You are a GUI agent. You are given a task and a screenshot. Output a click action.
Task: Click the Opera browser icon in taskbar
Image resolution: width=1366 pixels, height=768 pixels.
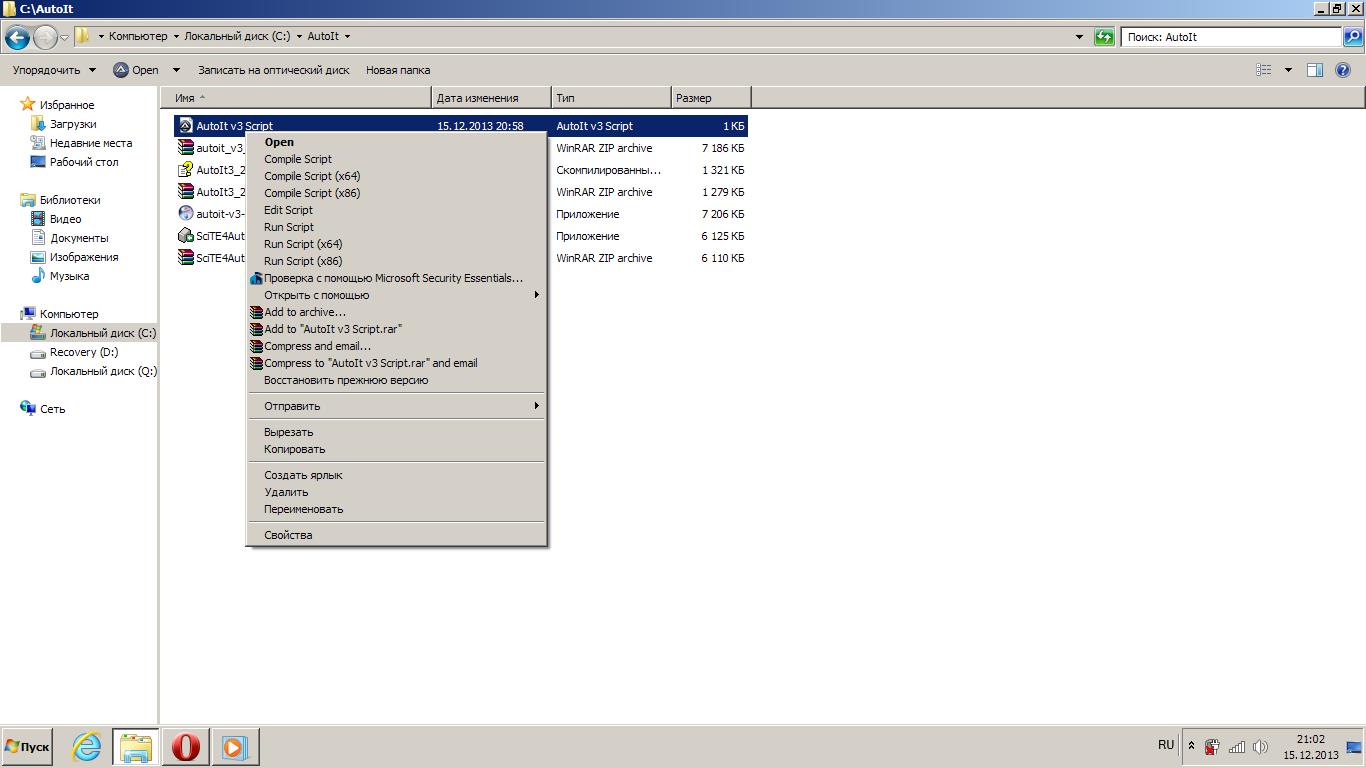pyautogui.click(x=185, y=747)
